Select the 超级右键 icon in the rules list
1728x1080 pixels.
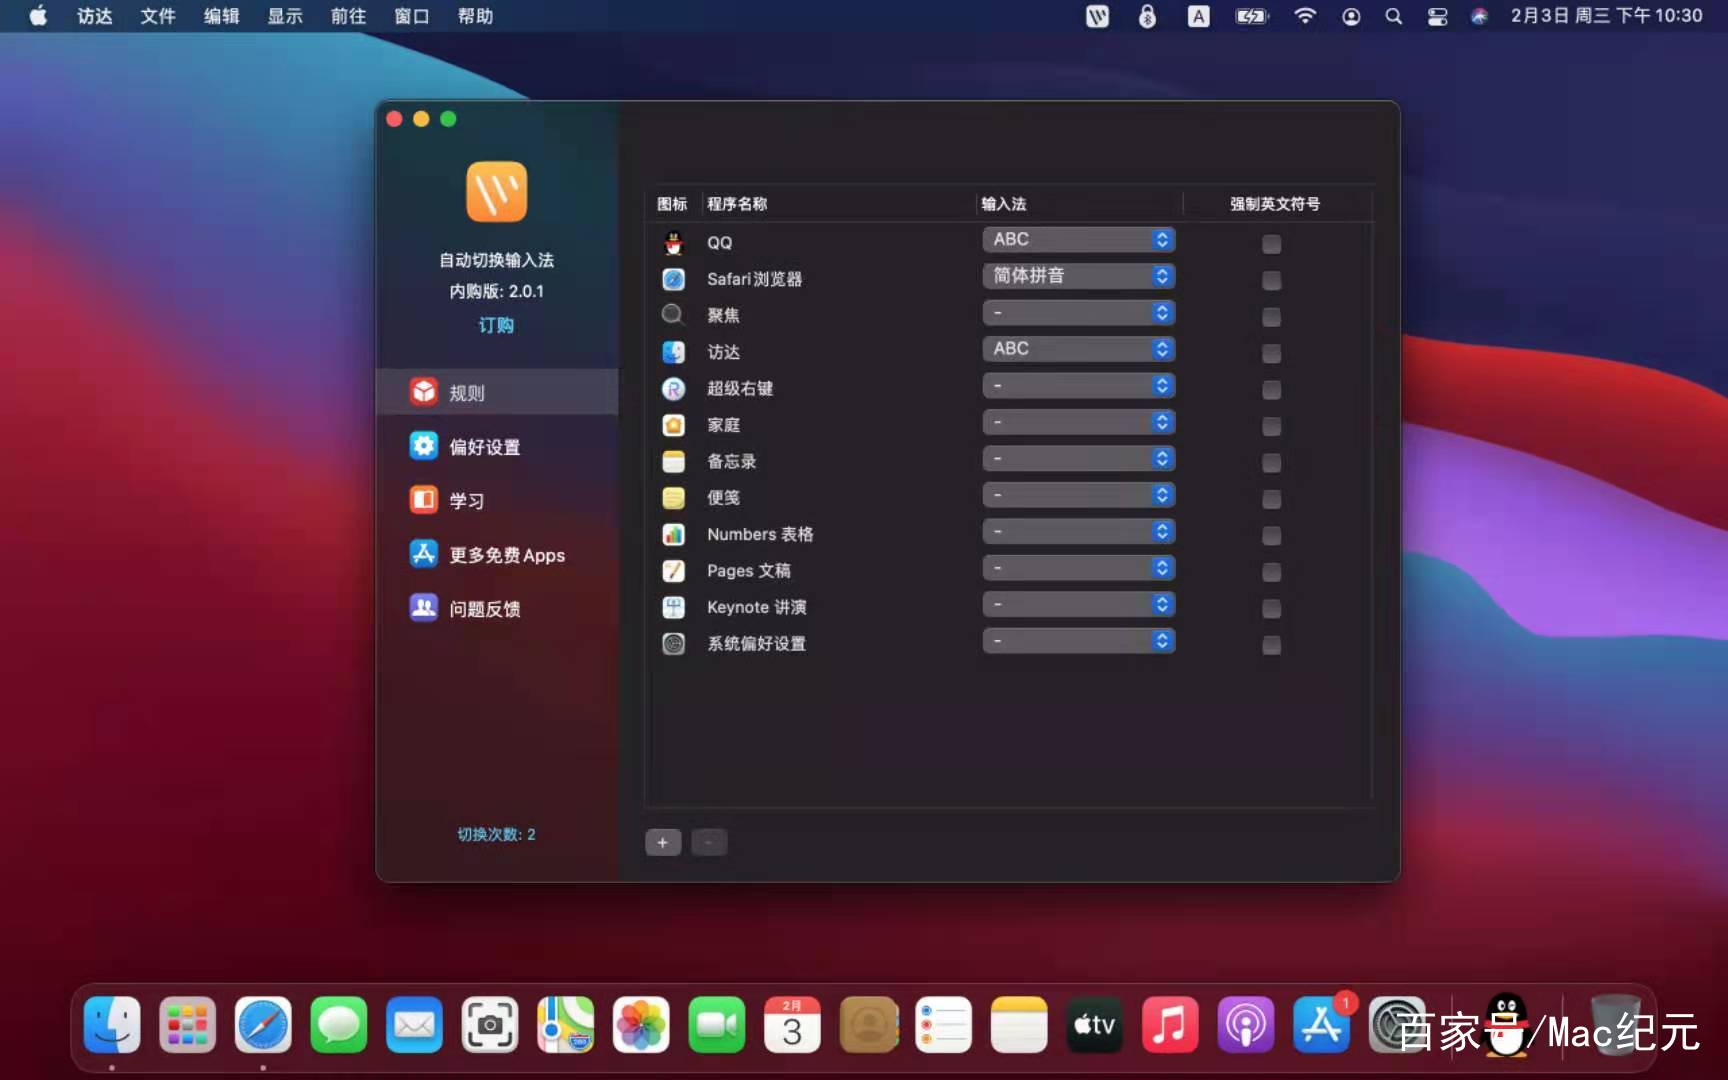pyautogui.click(x=674, y=388)
